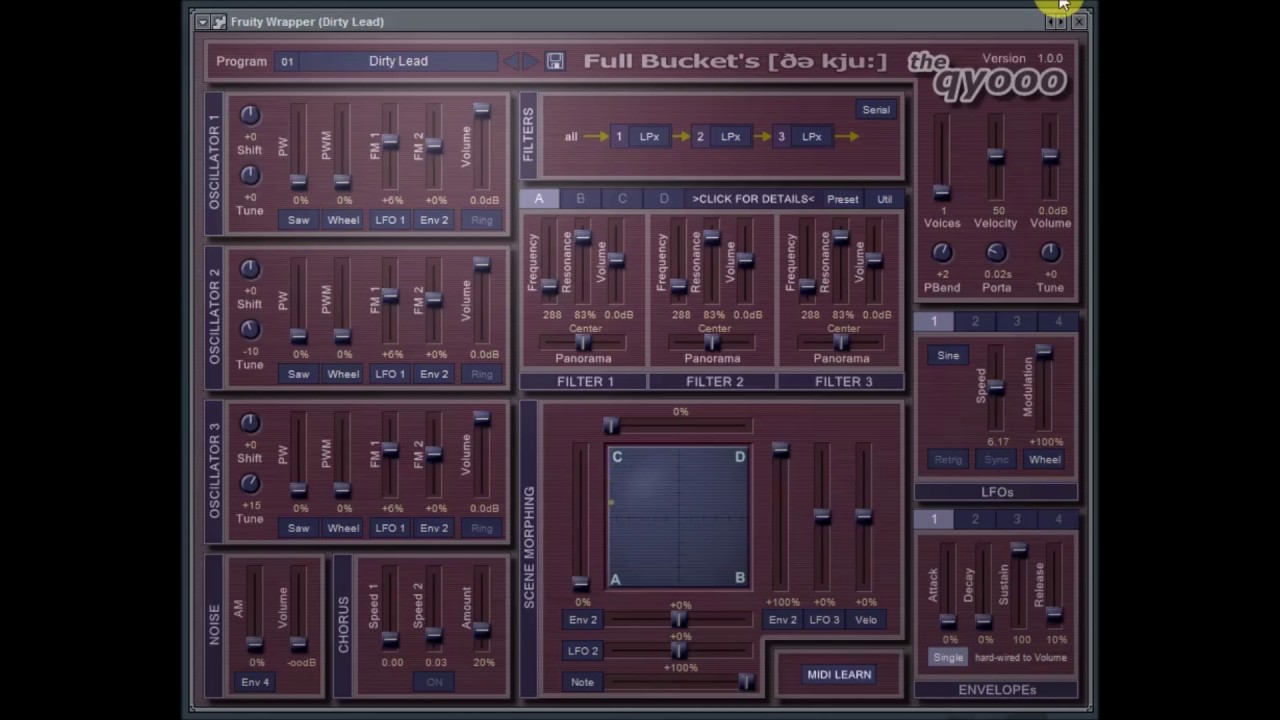Go to next program with right arrow
1280x720 pixels.
point(530,61)
